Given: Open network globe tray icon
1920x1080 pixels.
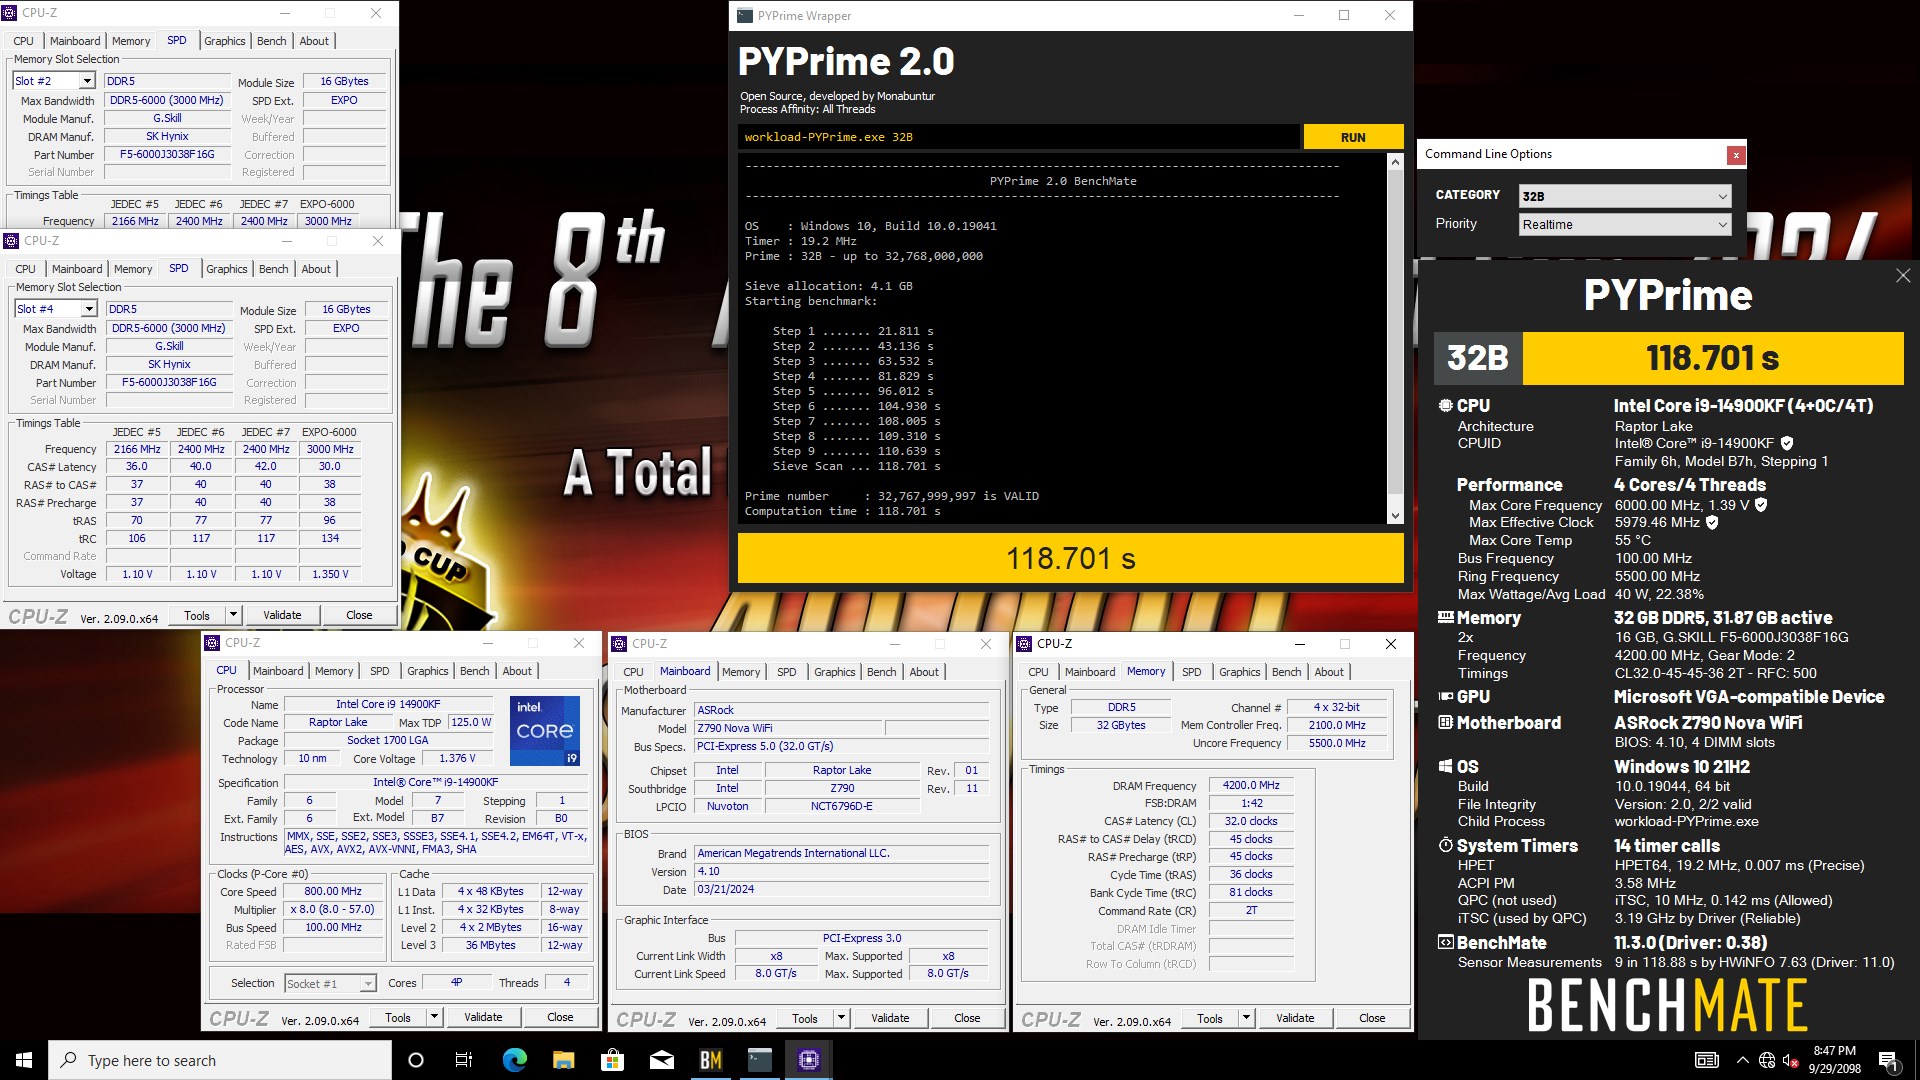Looking at the screenshot, I should 1767,1060.
